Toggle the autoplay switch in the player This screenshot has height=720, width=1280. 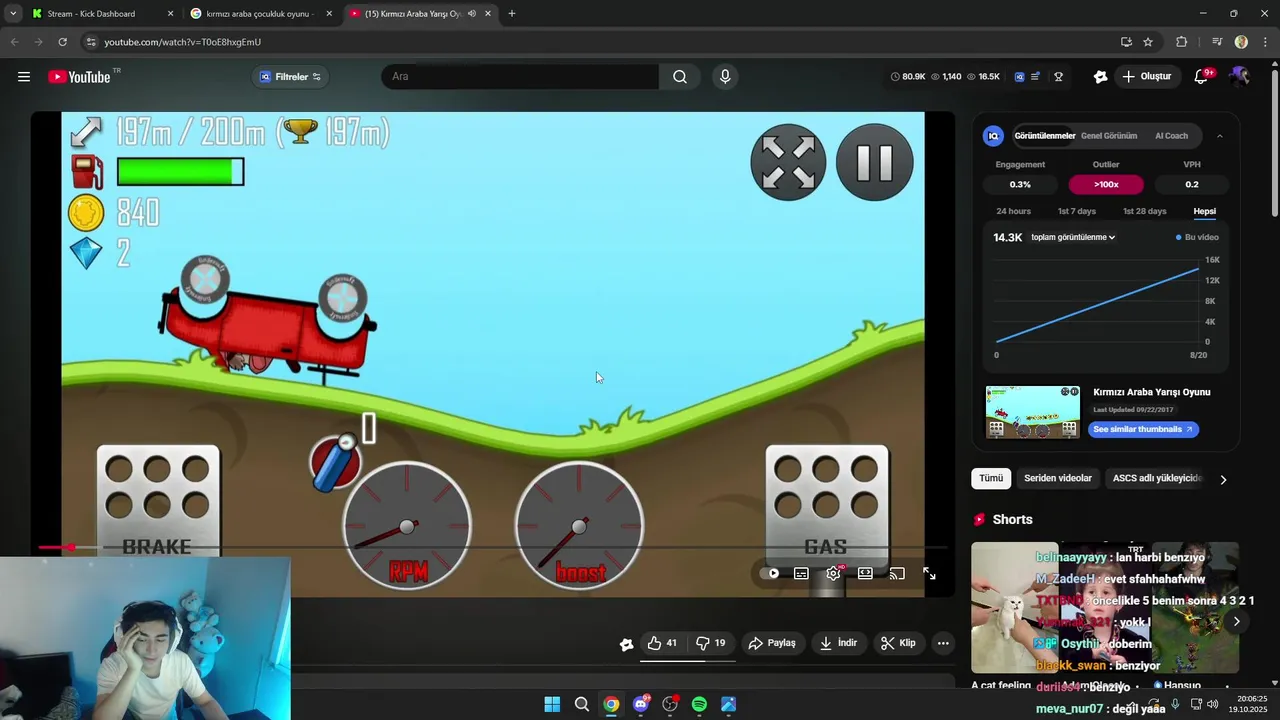pos(771,574)
